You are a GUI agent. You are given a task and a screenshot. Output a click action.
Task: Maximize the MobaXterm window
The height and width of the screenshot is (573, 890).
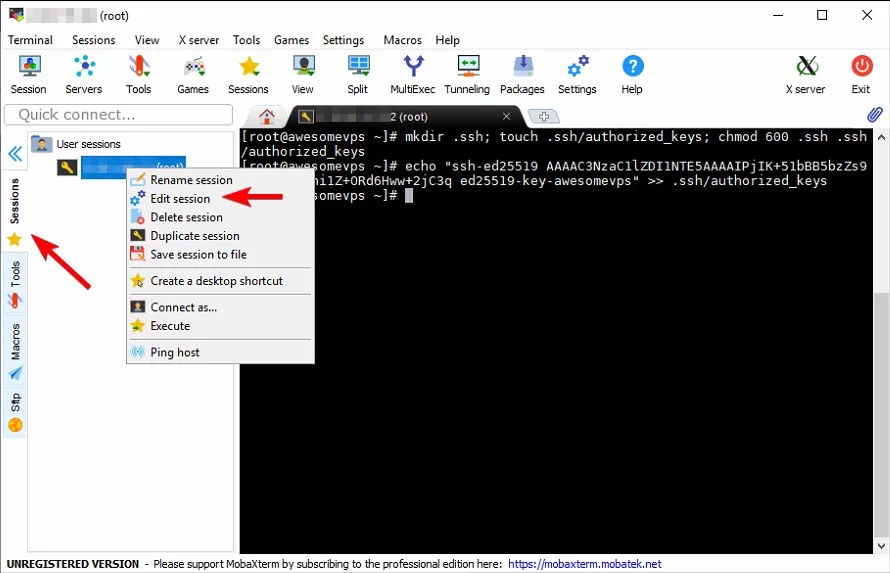pyautogui.click(x=822, y=15)
